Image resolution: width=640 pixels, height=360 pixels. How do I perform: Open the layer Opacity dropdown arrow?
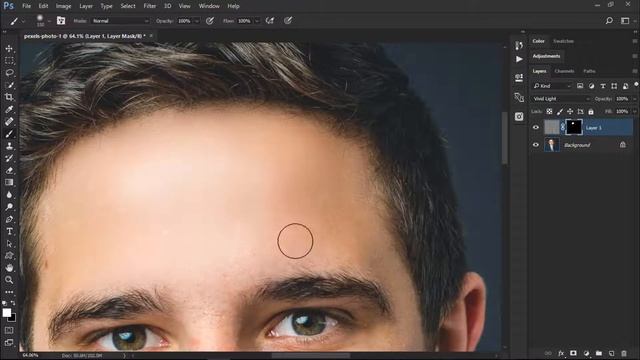pyautogui.click(x=634, y=99)
